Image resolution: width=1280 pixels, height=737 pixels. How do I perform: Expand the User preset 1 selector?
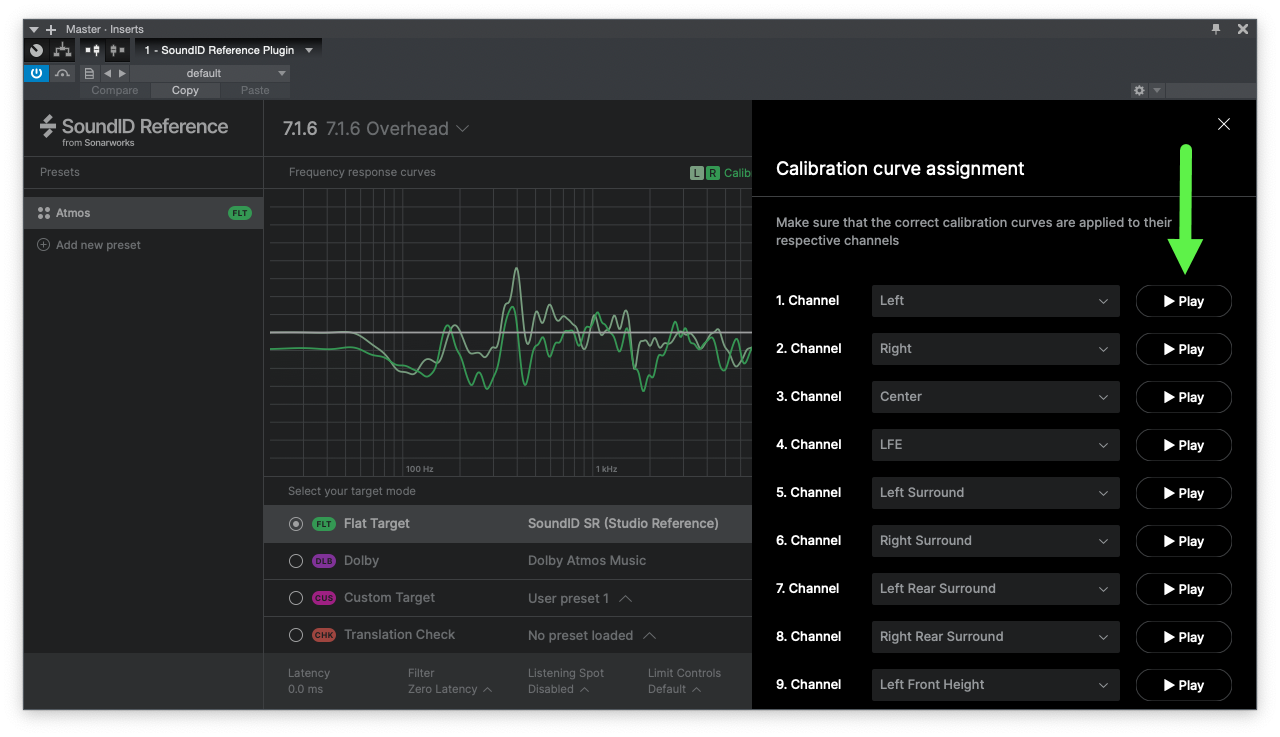click(x=580, y=598)
